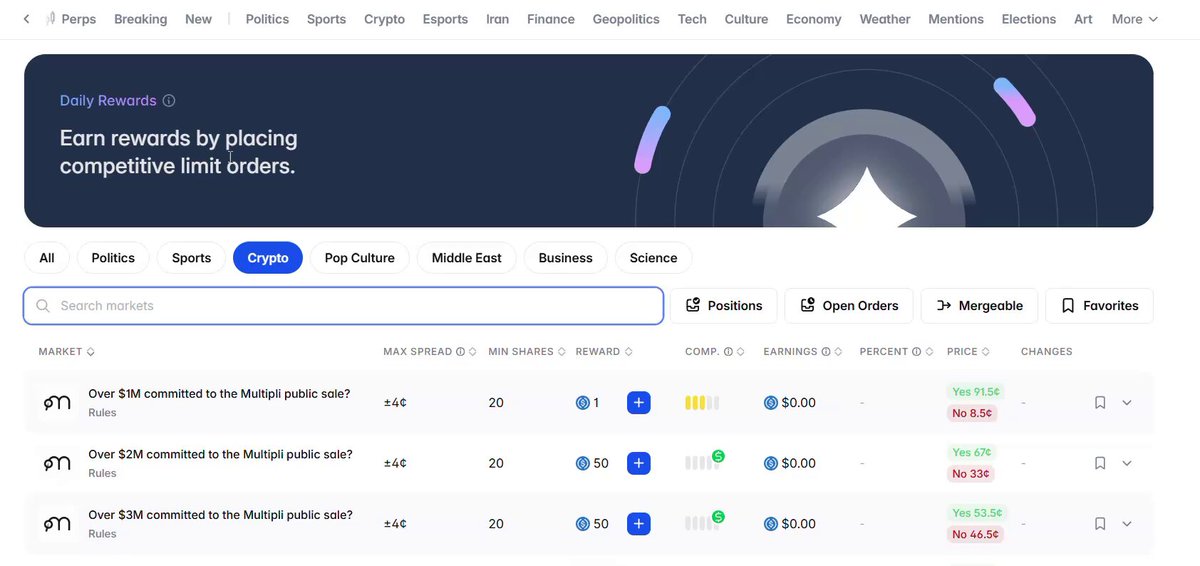Select the All filter chip

coord(47,258)
